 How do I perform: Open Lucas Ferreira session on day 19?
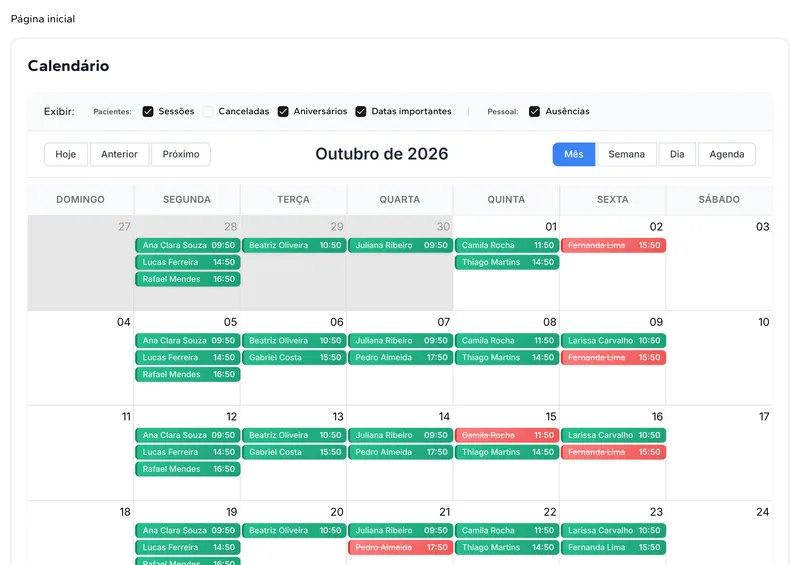(x=188, y=547)
